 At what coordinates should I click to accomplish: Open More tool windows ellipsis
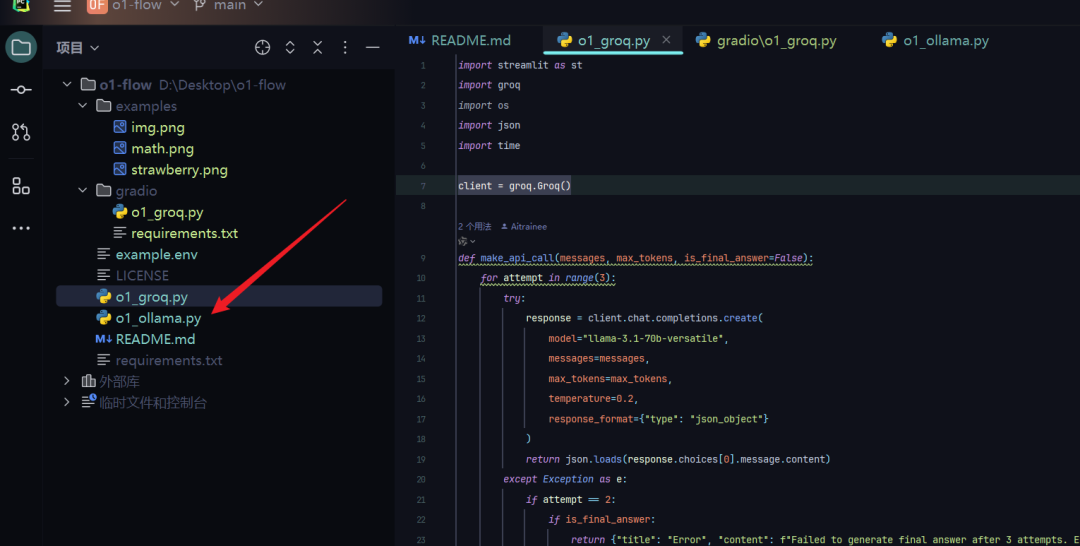tap(21, 228)
